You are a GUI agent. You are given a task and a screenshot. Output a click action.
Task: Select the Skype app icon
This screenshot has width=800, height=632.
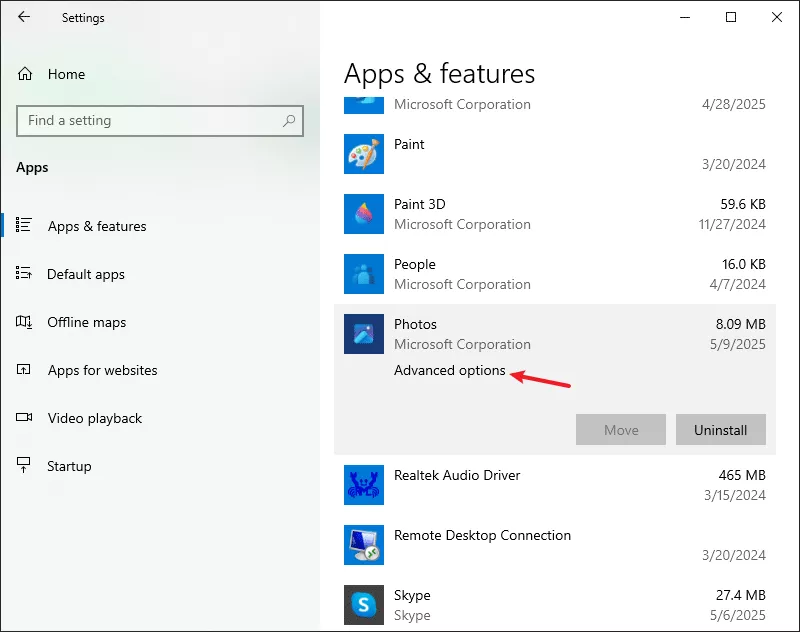pyautogui.click(x=364, y=605)
